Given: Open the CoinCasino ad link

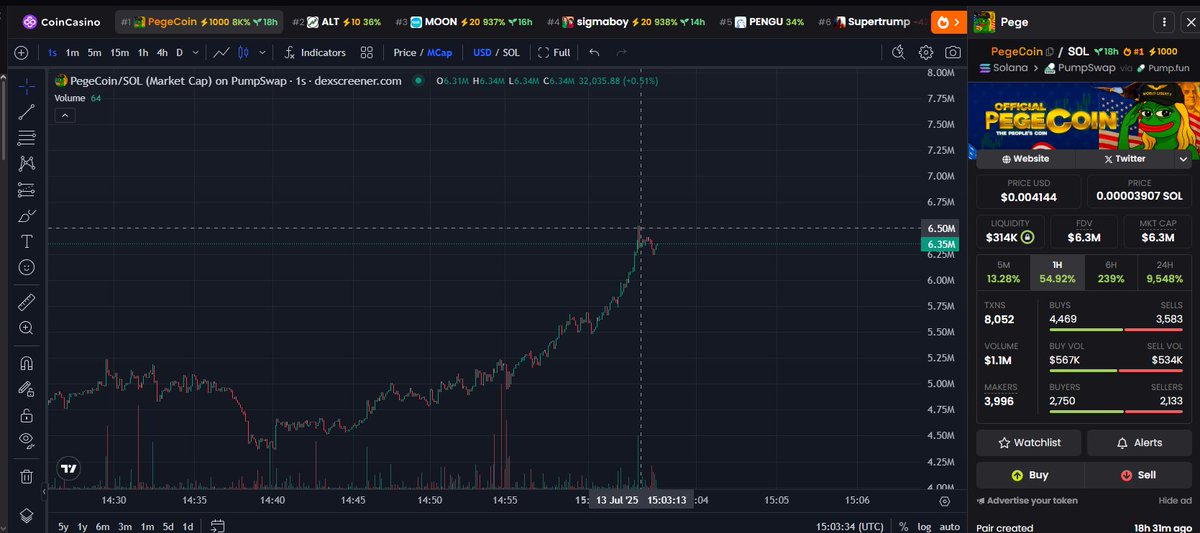Looking at the screenshot, I should (61, 21).
